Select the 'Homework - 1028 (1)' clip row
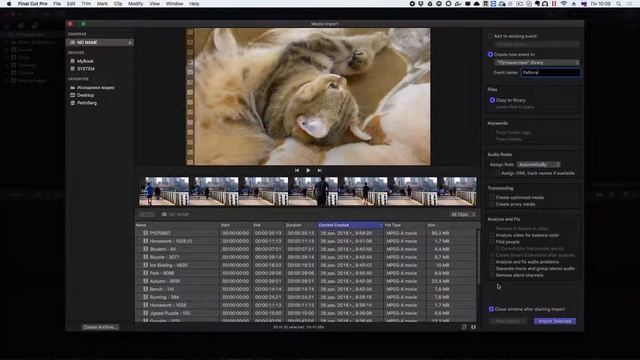 [305, 241]
